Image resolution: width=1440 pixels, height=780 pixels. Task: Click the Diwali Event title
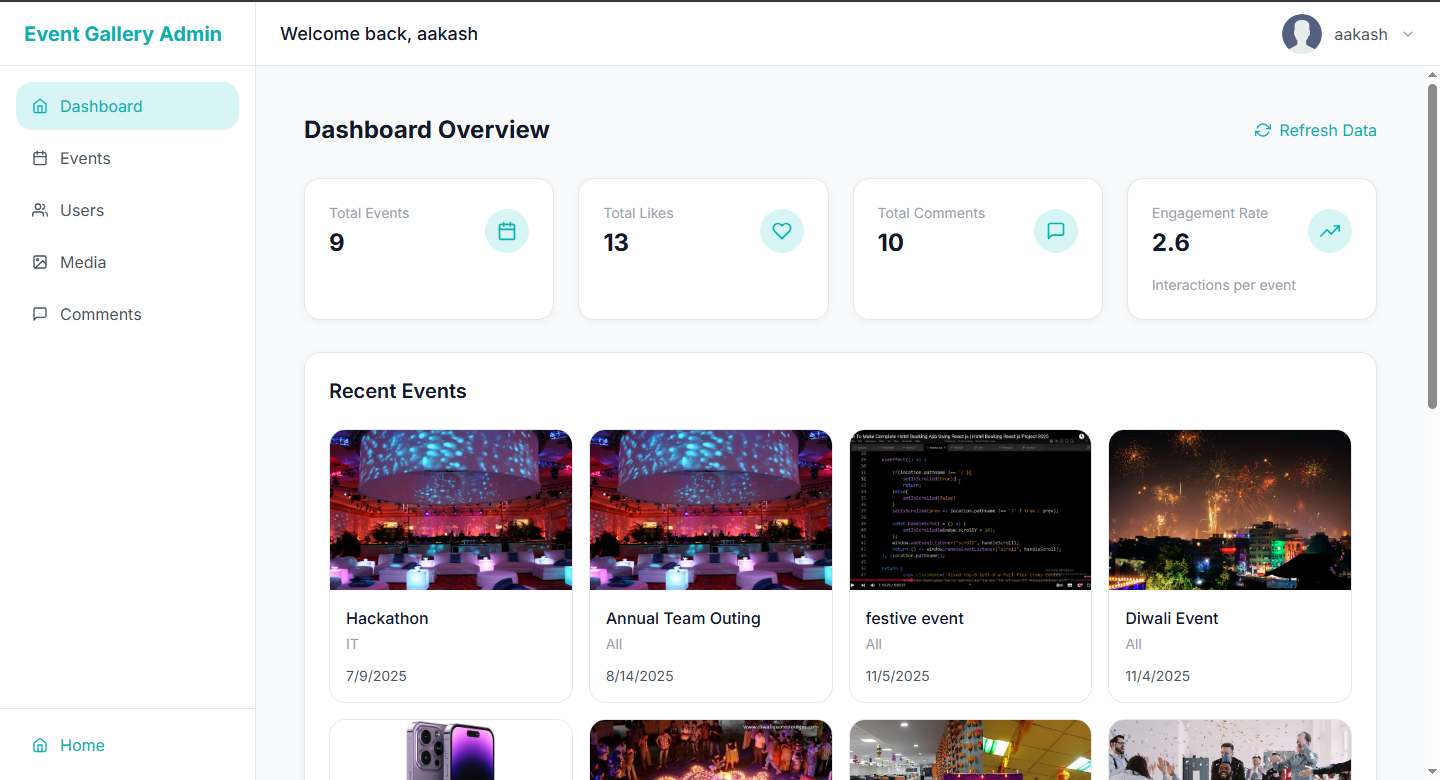click(1171, 618)
